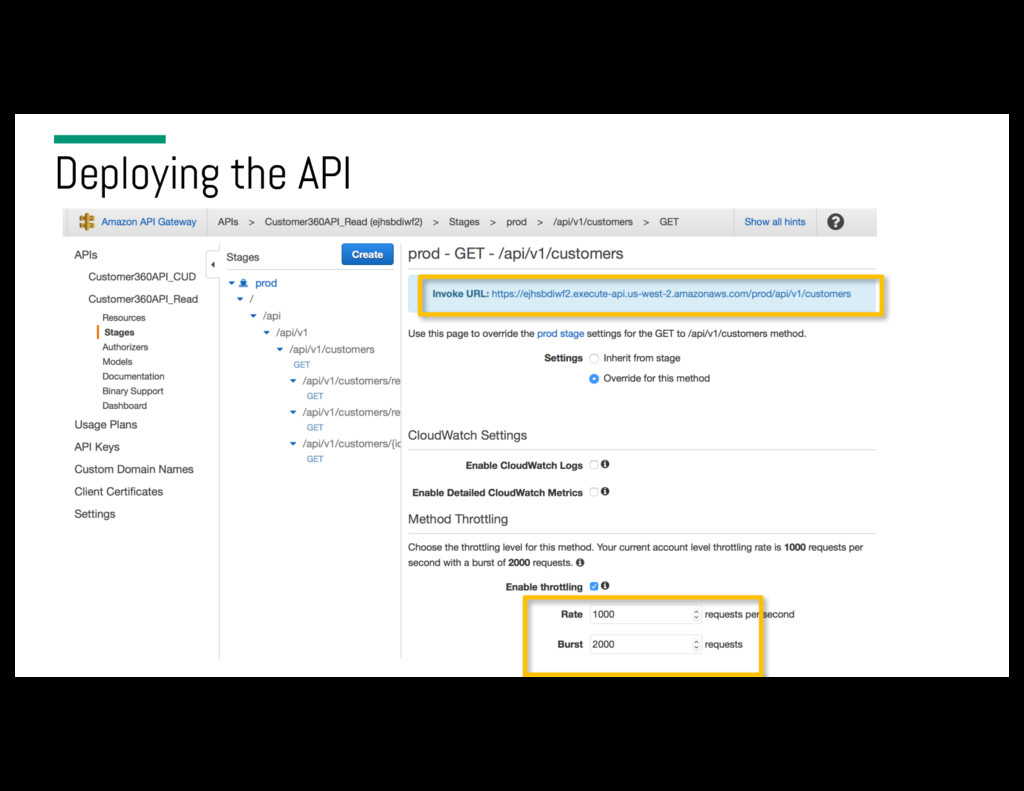1024x791 pixels.
Task: Open Documentation in the API sidebar
Action: click(x=133, y=376)
